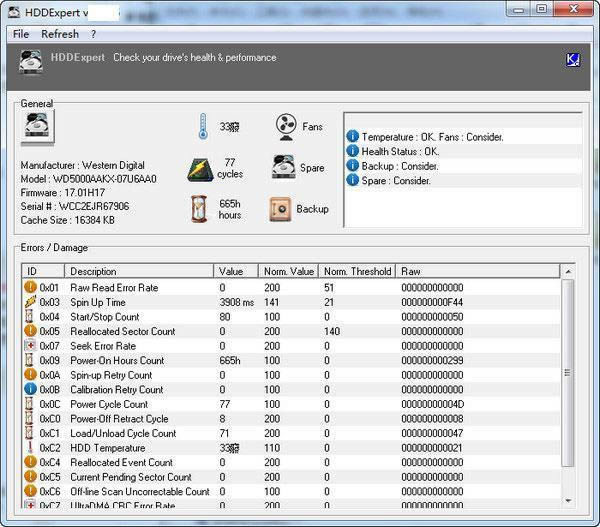This screenshot has height=527, width=600.
Task: Click hourglass icon for Start/Stop Count
Action: (29, 316)
